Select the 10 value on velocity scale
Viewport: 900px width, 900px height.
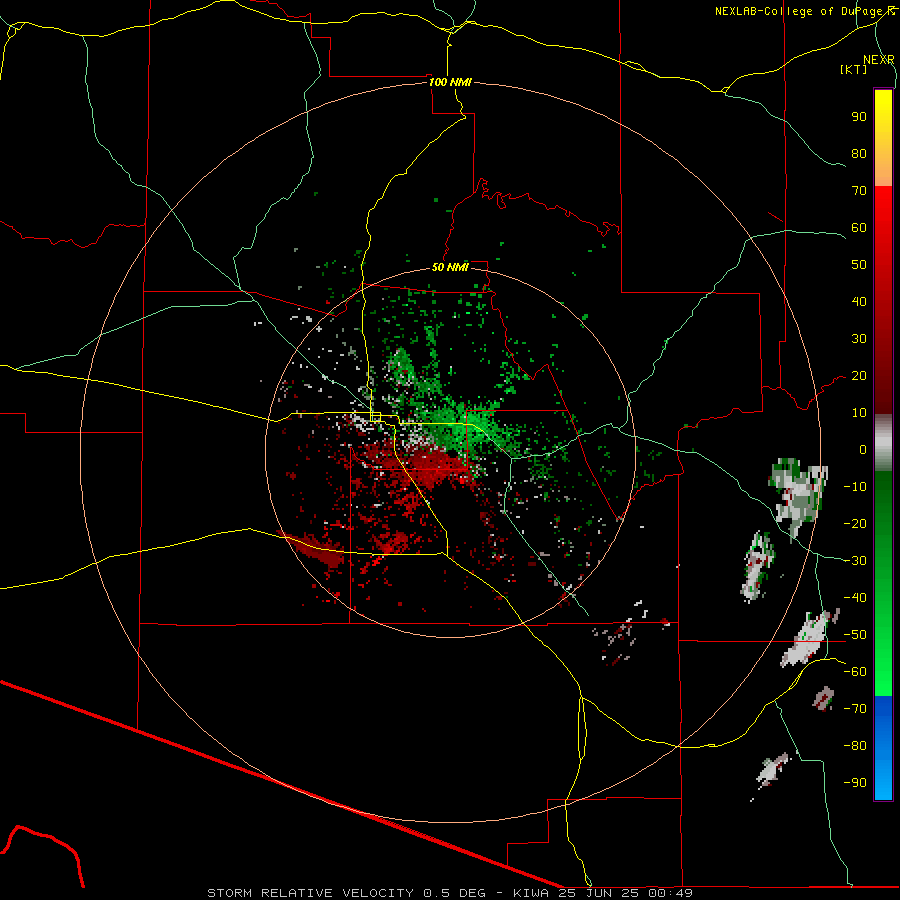859,413
